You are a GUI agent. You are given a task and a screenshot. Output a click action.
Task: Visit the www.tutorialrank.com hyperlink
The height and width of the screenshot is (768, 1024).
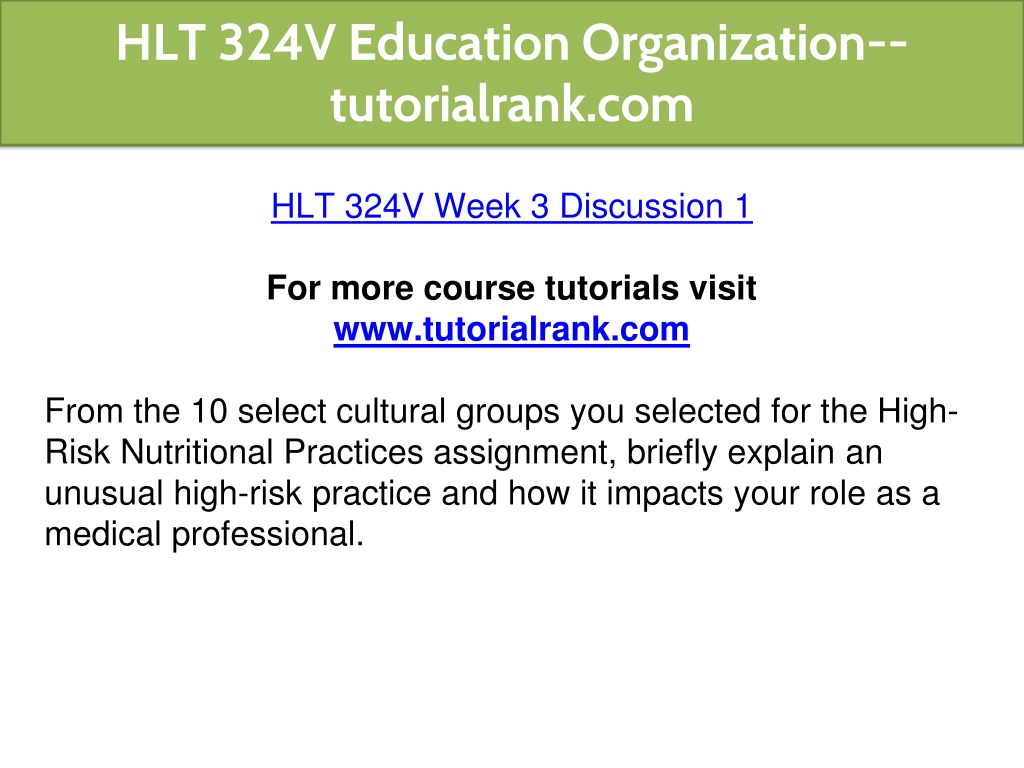coord(511,329)
